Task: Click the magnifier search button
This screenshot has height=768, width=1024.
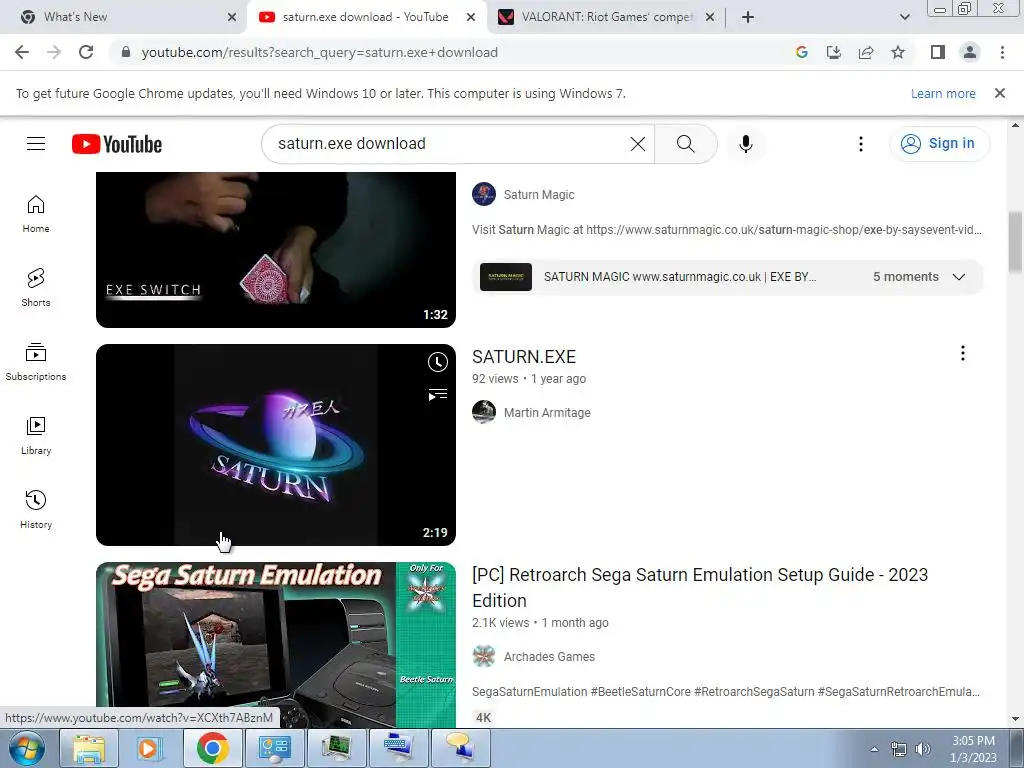Action: pos(685,144)
